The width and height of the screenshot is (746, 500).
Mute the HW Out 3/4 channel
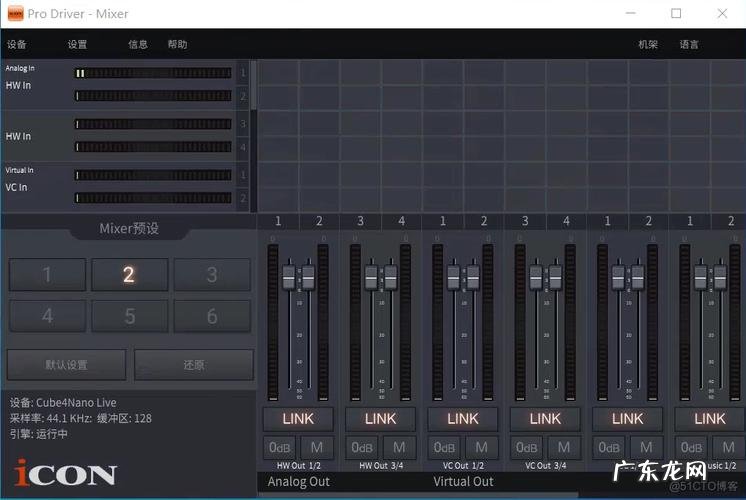coord(399,448)
